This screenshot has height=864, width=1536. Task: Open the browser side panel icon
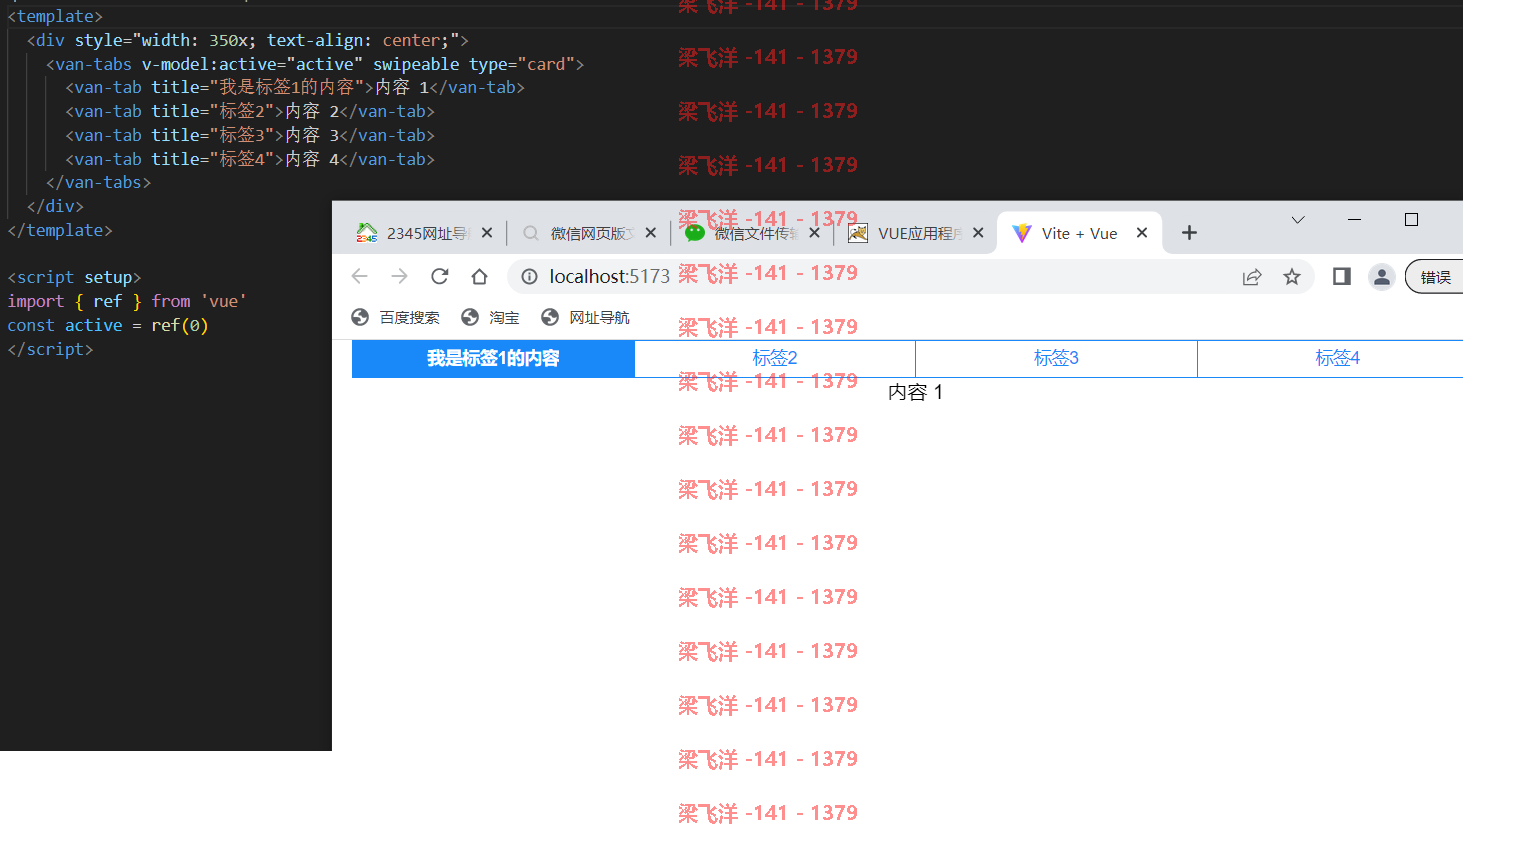pos(1342,277)
